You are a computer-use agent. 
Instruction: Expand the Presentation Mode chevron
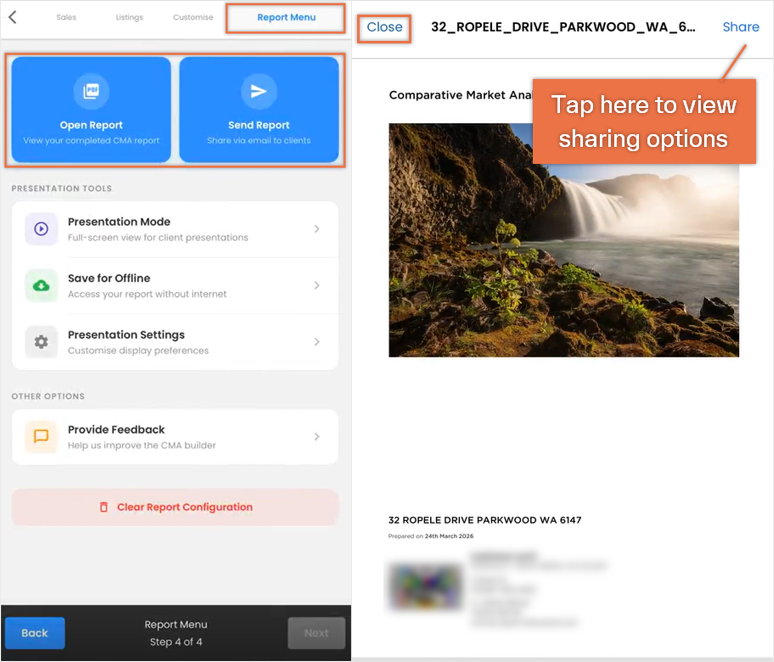[x=317, y=229]
